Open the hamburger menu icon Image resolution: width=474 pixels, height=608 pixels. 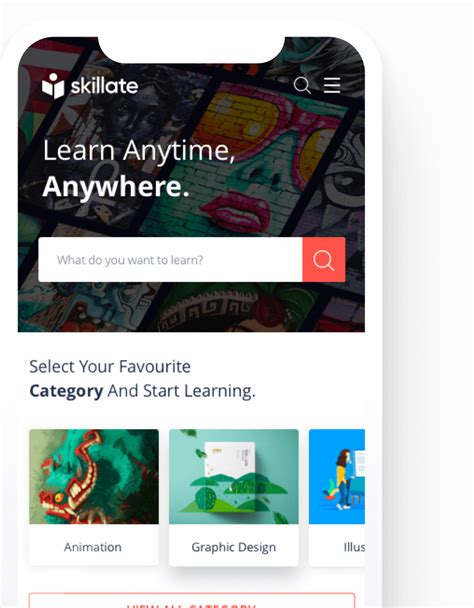[x=332, y=85]
